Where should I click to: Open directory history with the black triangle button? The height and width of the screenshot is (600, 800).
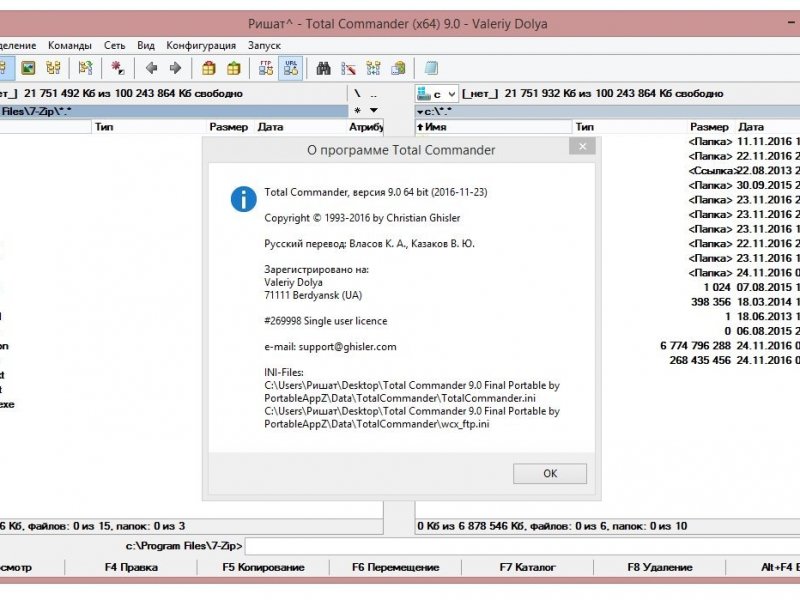click(374, 110)
